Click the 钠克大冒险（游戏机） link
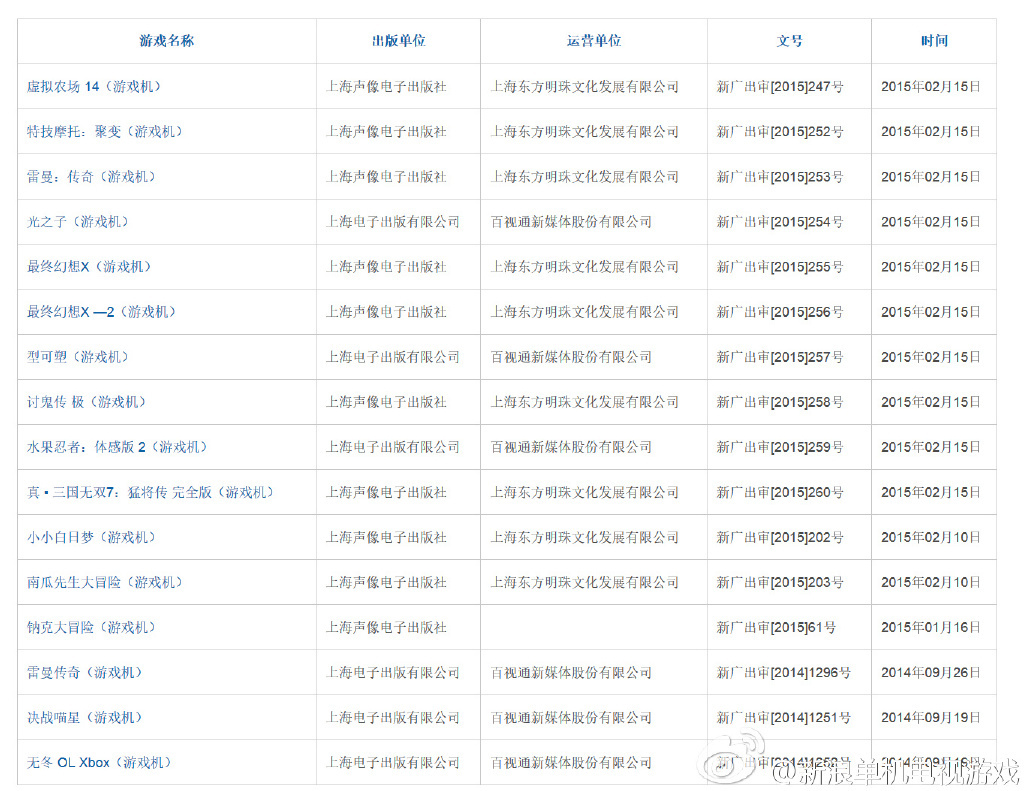The height and width of the screenshot is (791, 1024). coord(91,627)
